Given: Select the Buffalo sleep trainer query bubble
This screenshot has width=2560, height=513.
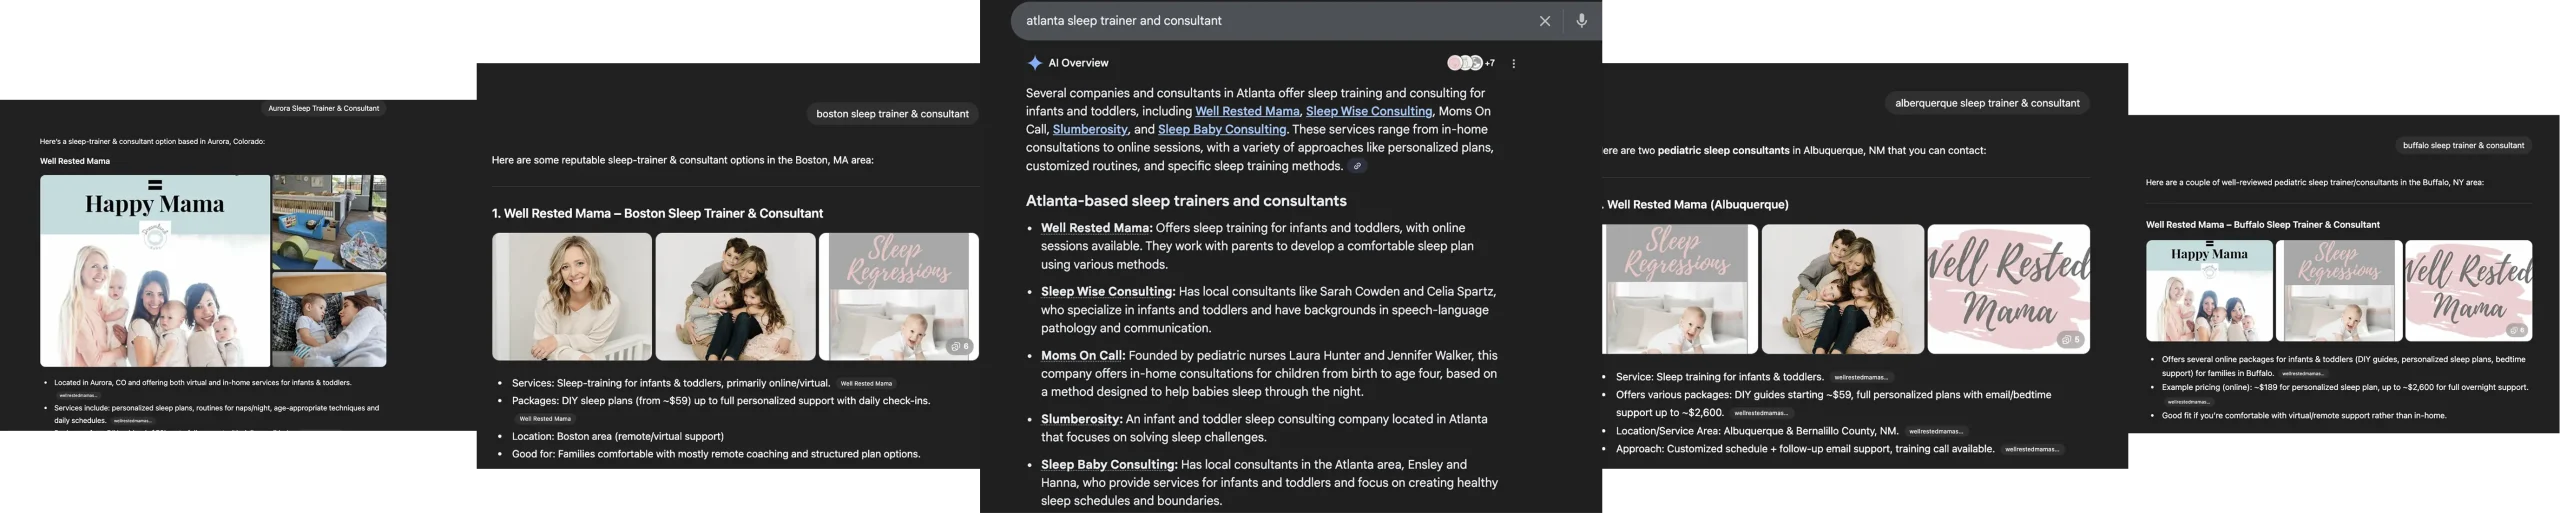Looking at the screenshot, I should [x=2463, y=146].
